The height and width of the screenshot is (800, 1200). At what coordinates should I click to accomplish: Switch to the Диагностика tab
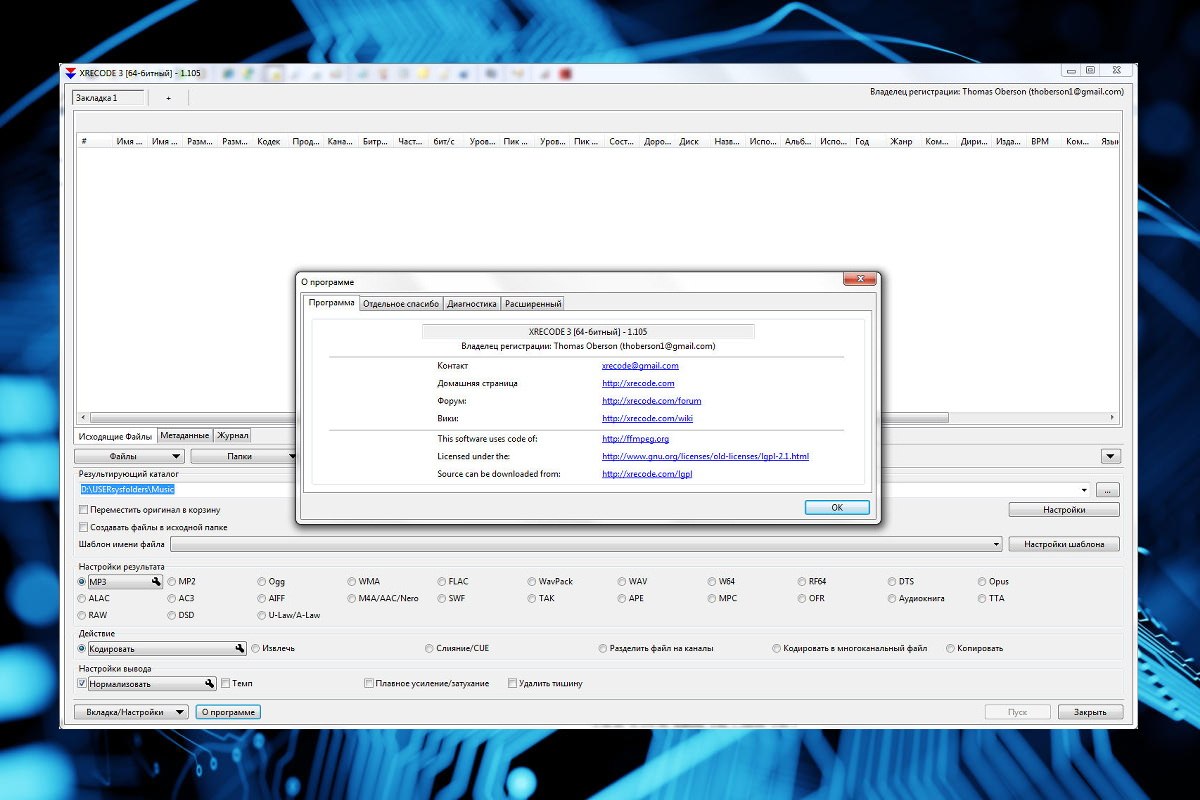[x=471, y=304]
